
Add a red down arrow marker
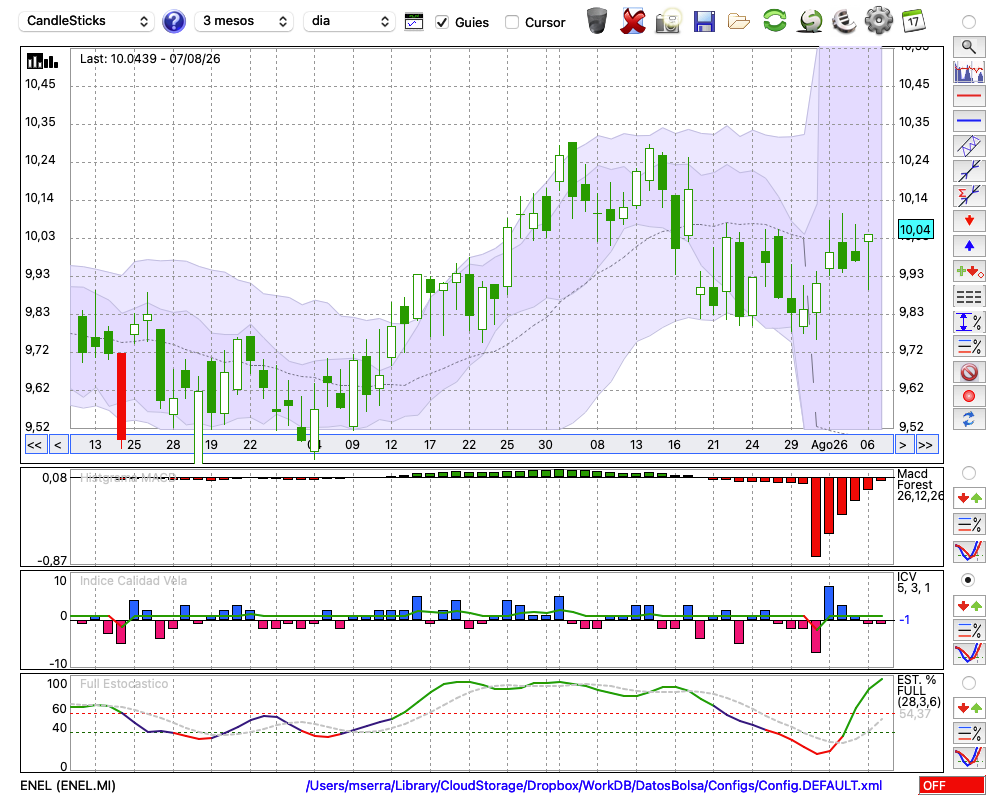(969, 221)
